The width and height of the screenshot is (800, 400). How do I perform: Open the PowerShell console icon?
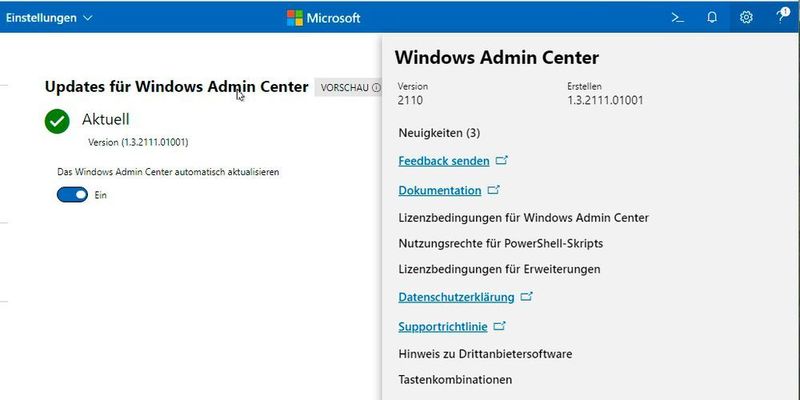(678, 18)
